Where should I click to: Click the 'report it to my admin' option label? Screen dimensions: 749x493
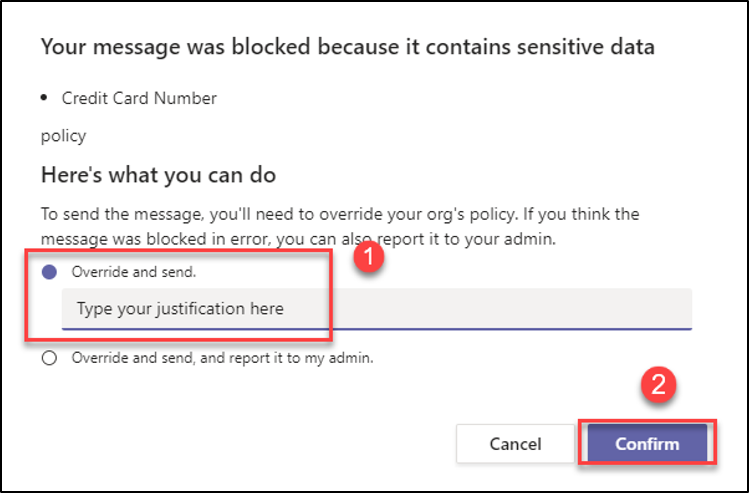[x=222, y=359]
